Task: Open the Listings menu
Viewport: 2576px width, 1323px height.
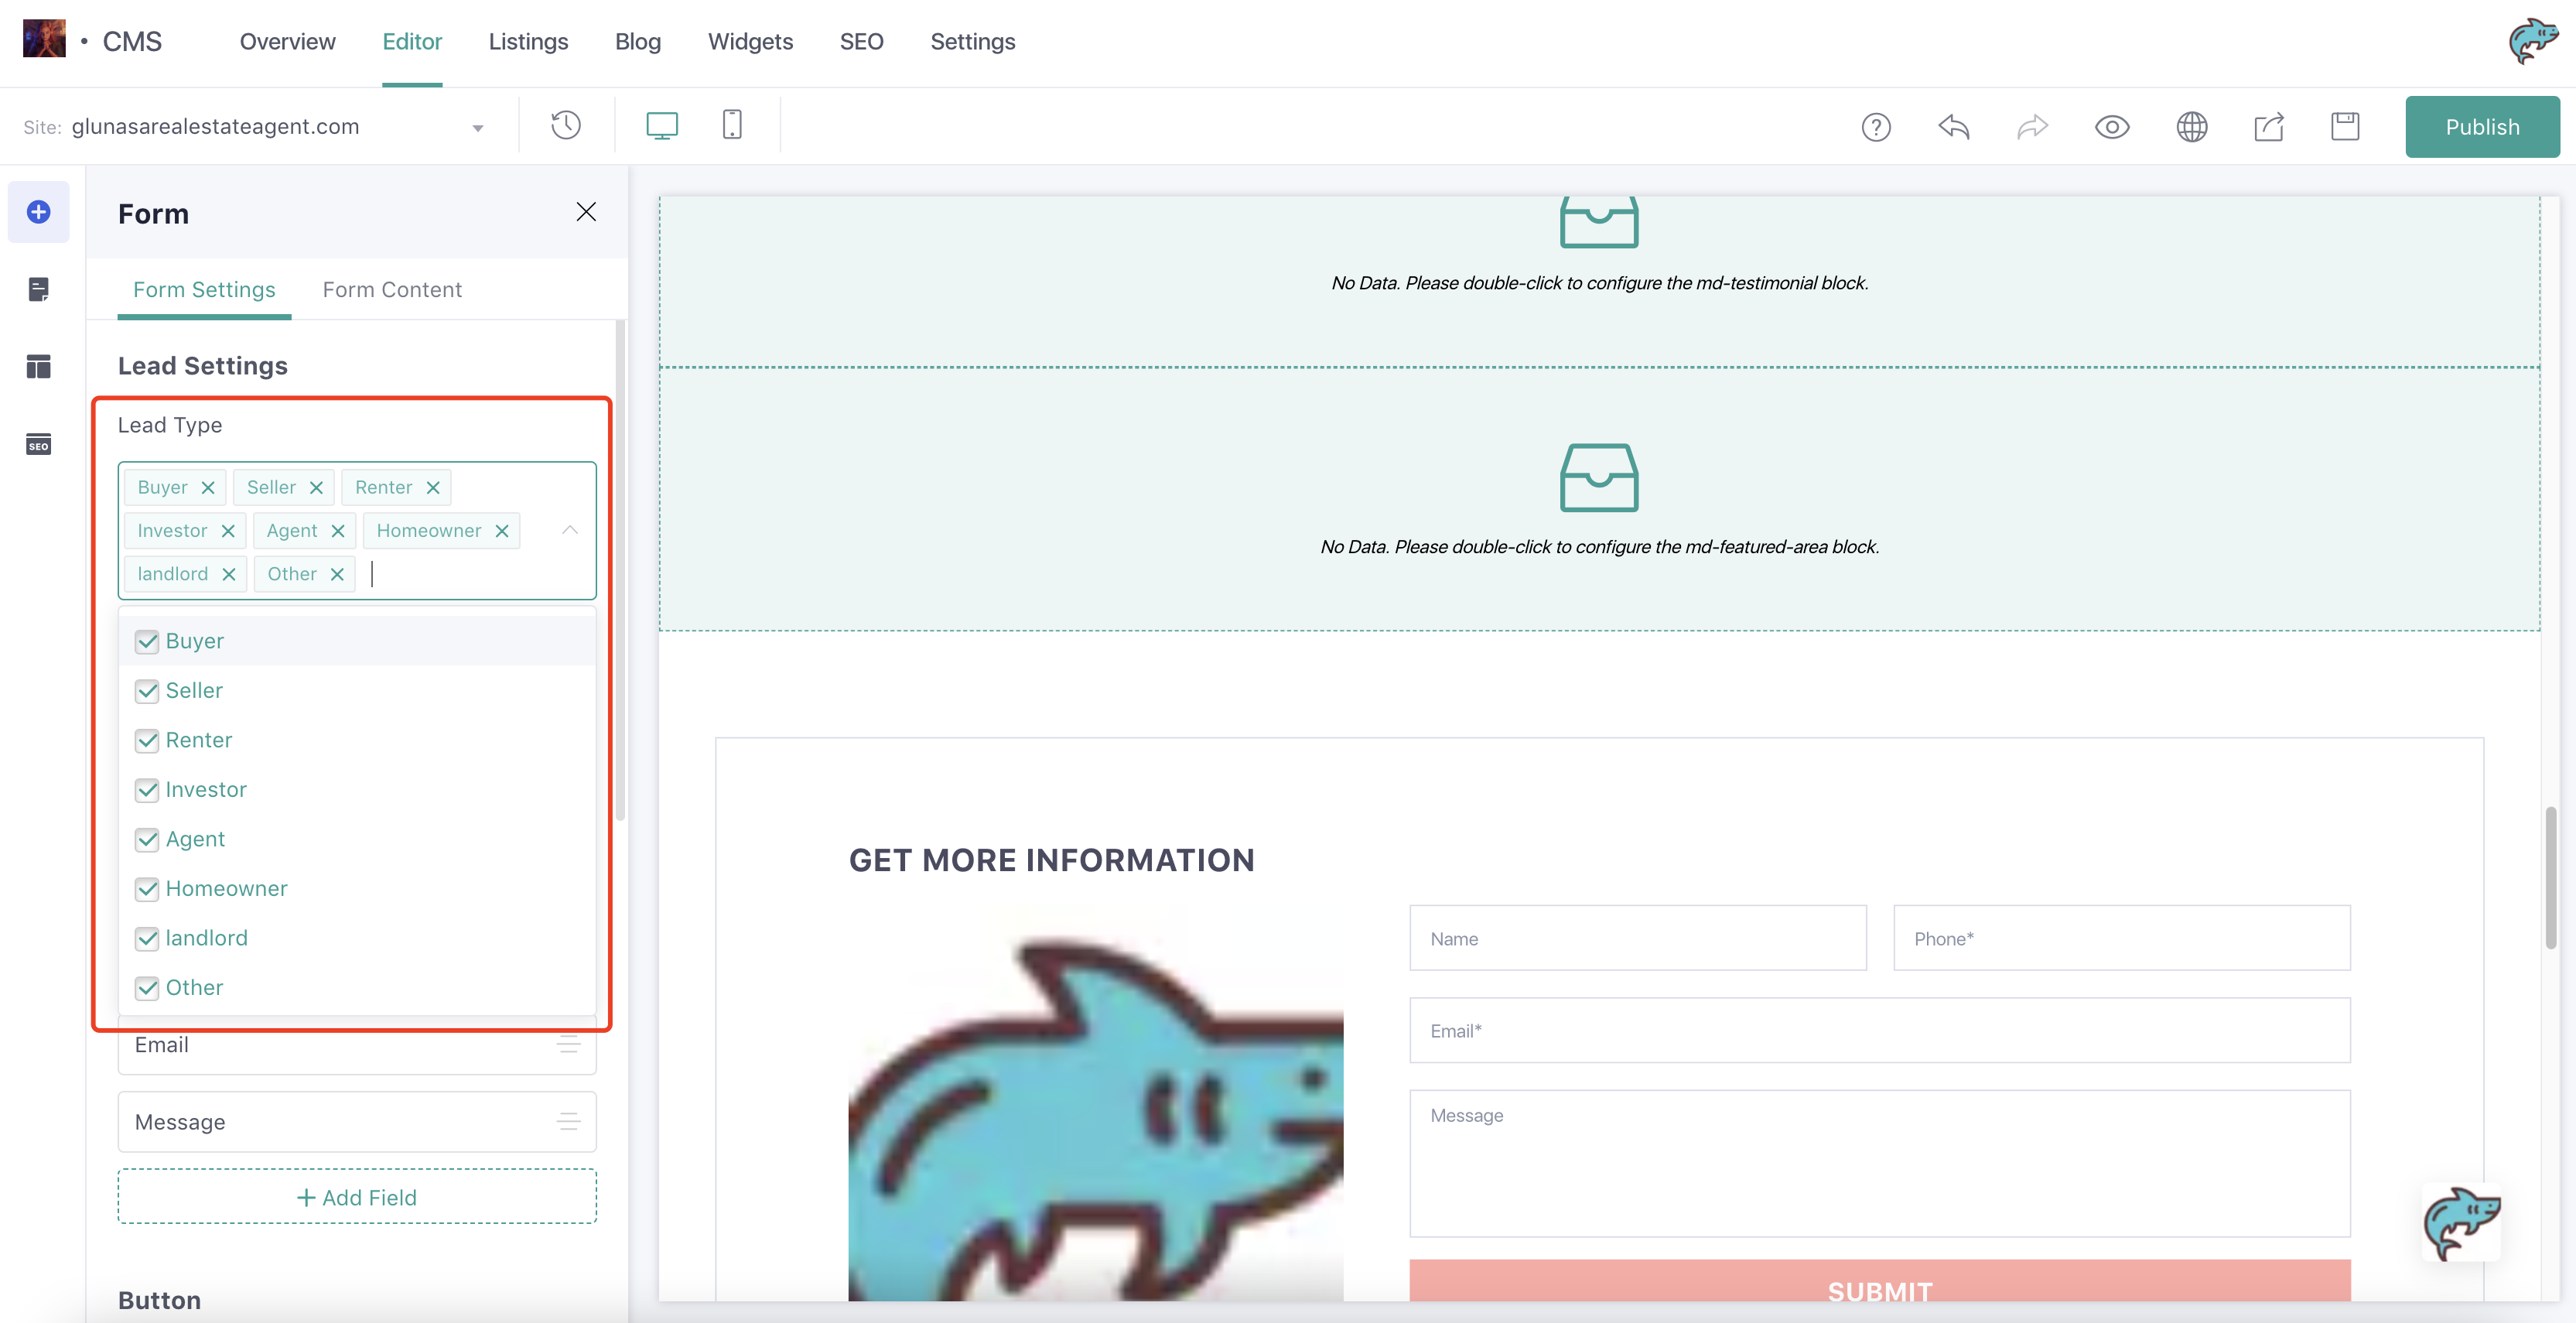Action: pyautogui.click(x=528, y=42)
